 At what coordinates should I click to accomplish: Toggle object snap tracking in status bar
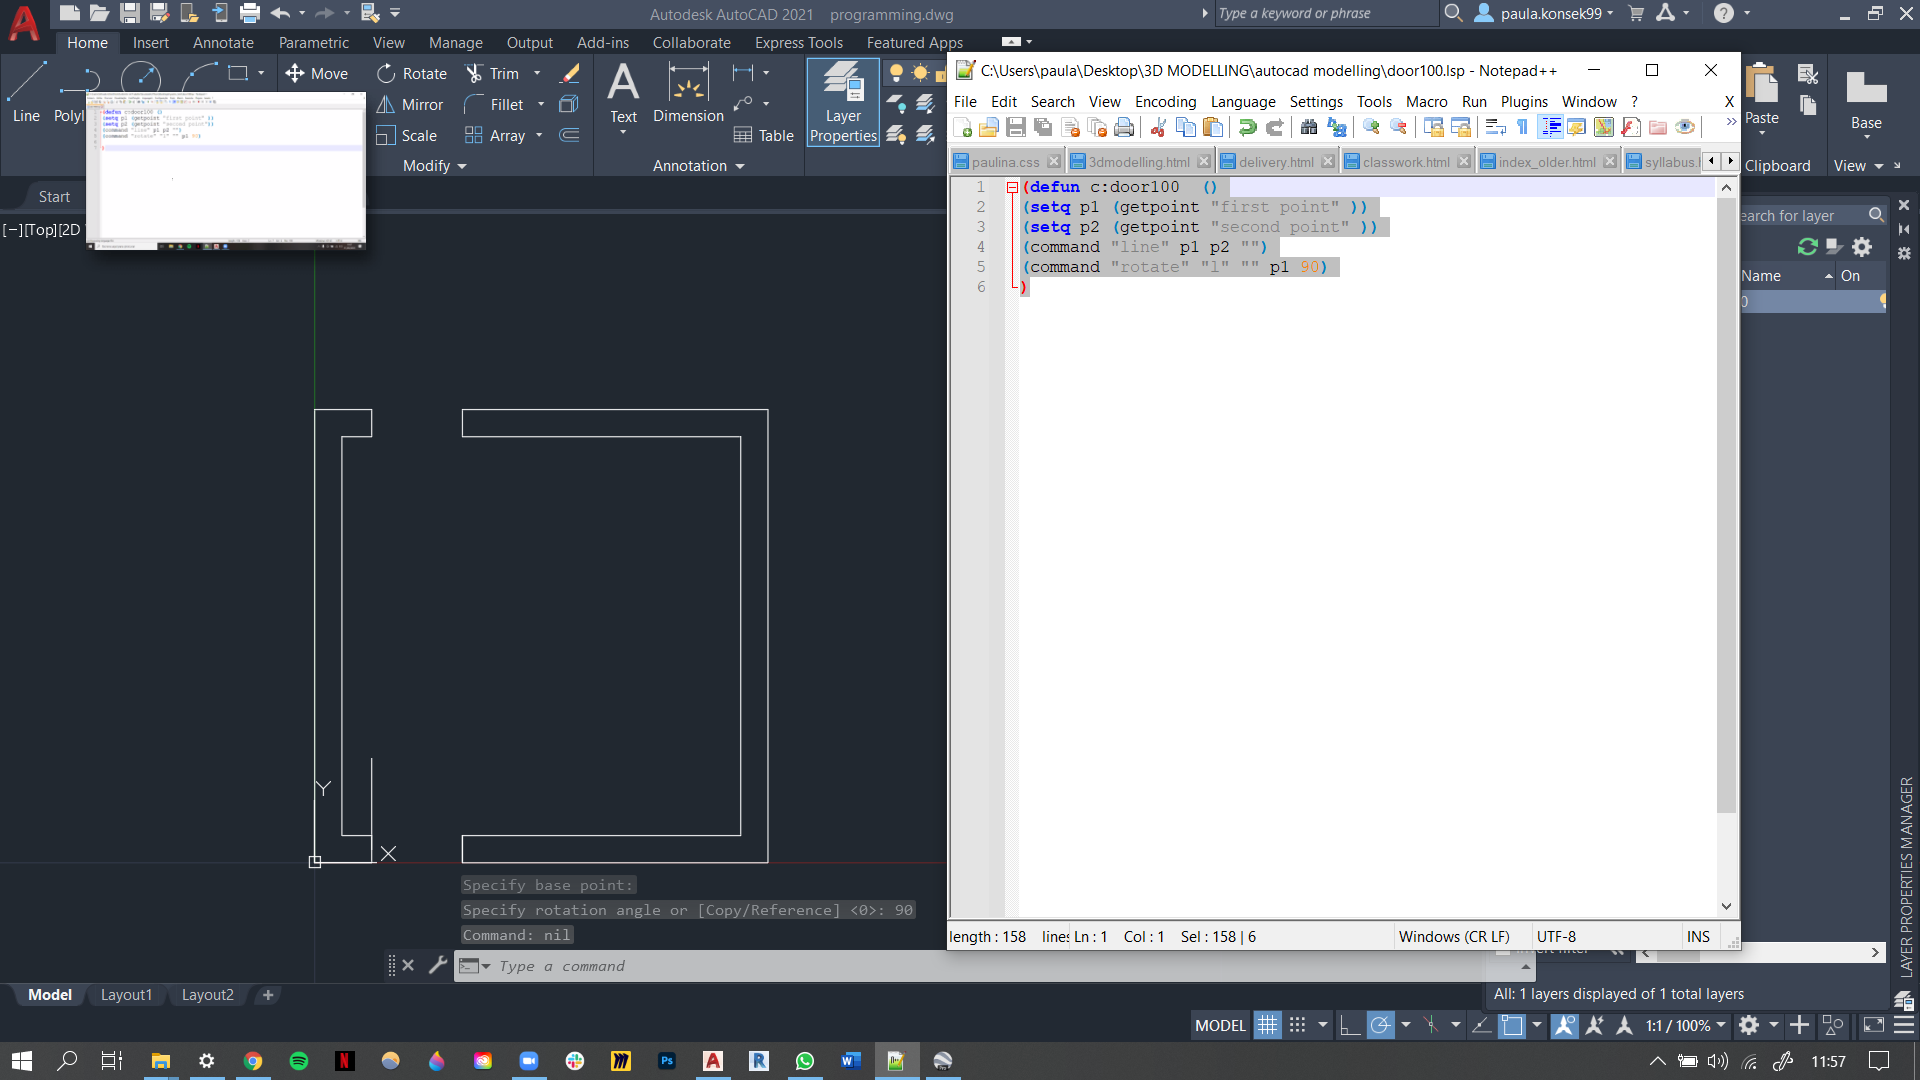[x=1482, y=1026]
